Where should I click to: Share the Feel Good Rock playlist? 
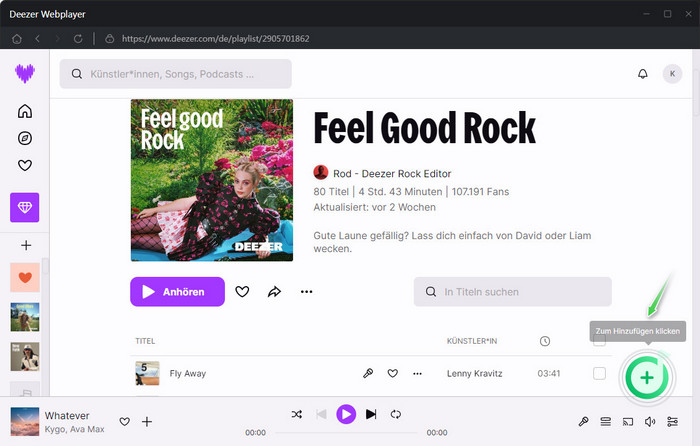274,292
